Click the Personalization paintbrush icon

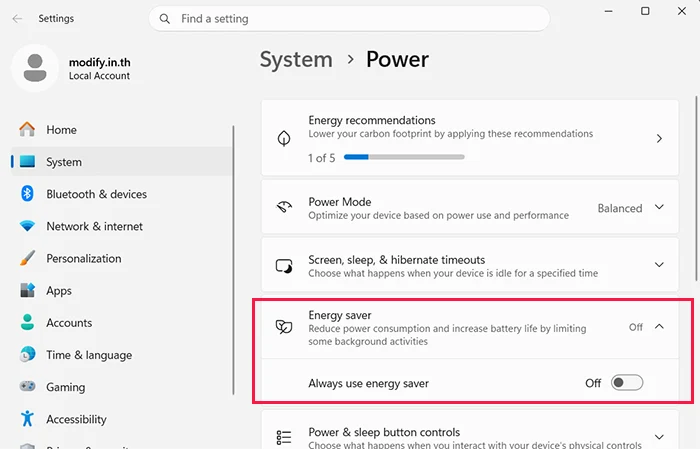(x=27, y=258)
